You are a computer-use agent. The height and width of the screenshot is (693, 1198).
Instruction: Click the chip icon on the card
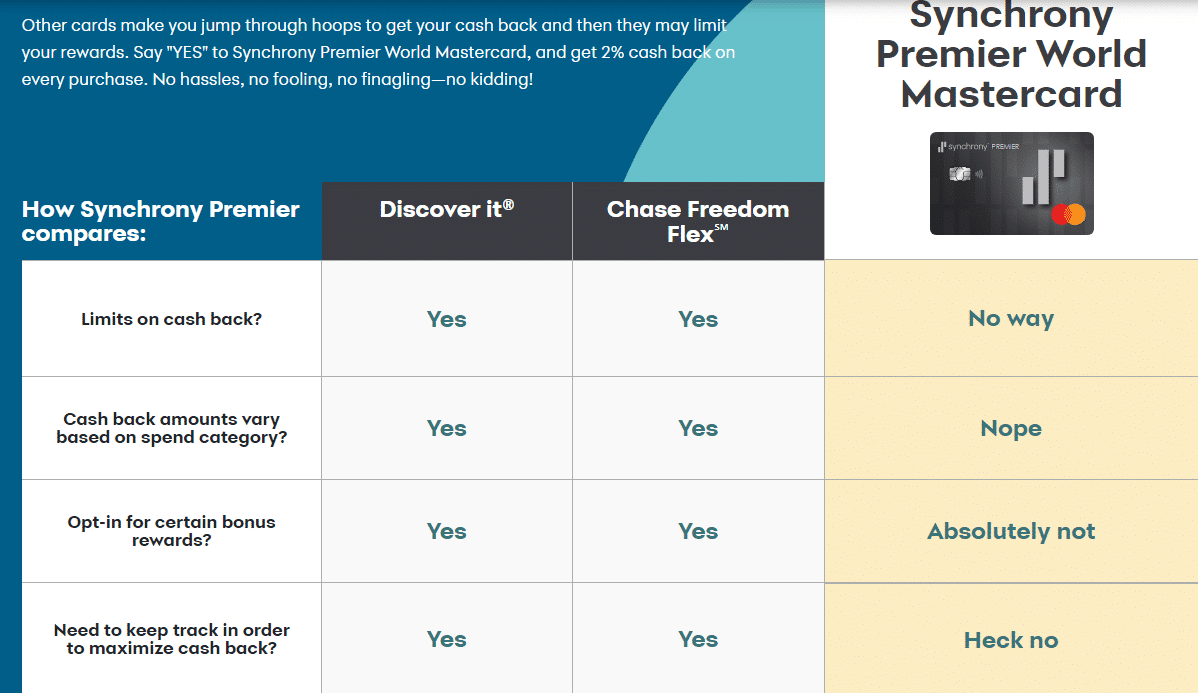click(x=960, y=174)
